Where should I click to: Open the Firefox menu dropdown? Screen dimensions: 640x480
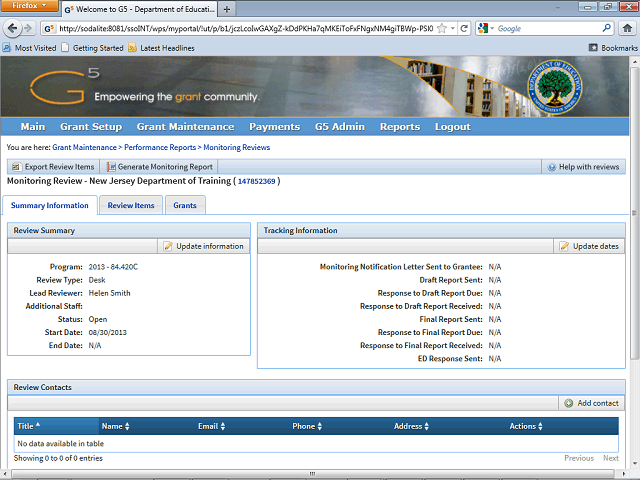(30, 6)
